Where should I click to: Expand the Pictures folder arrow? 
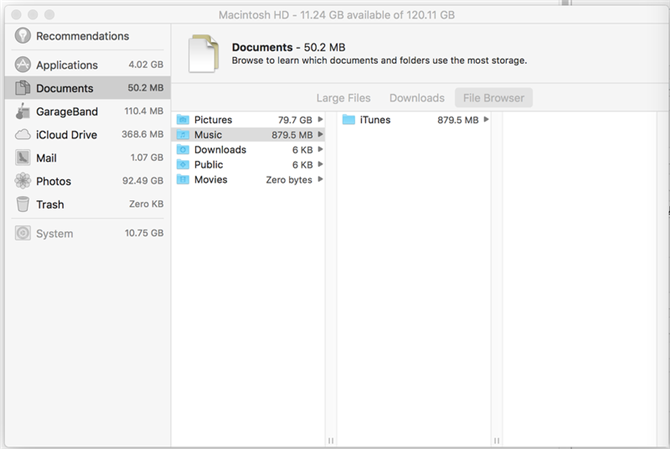pyautogui.click(x=320, y=120)
